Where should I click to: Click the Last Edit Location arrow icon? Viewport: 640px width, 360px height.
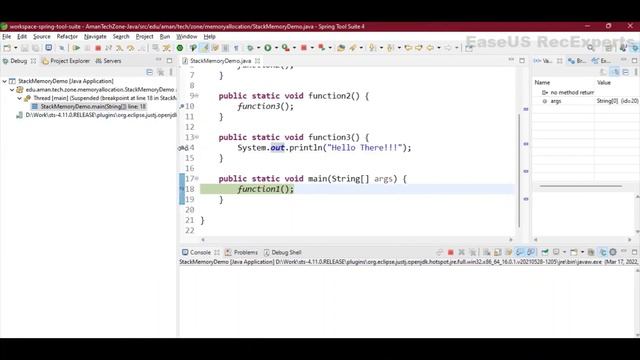408,48
